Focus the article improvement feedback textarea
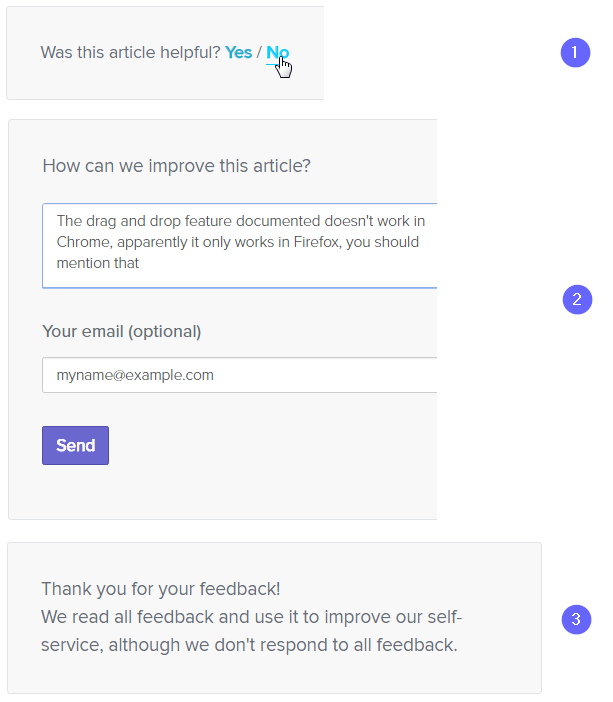The height and width of the screenshot is (702, 613). 240,246
